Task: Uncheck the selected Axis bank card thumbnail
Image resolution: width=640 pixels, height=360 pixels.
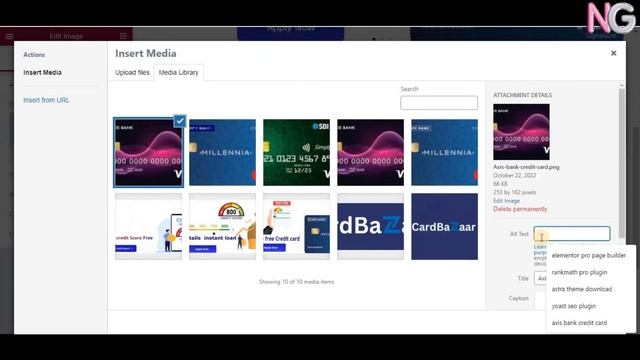Action: click(180, 121)
